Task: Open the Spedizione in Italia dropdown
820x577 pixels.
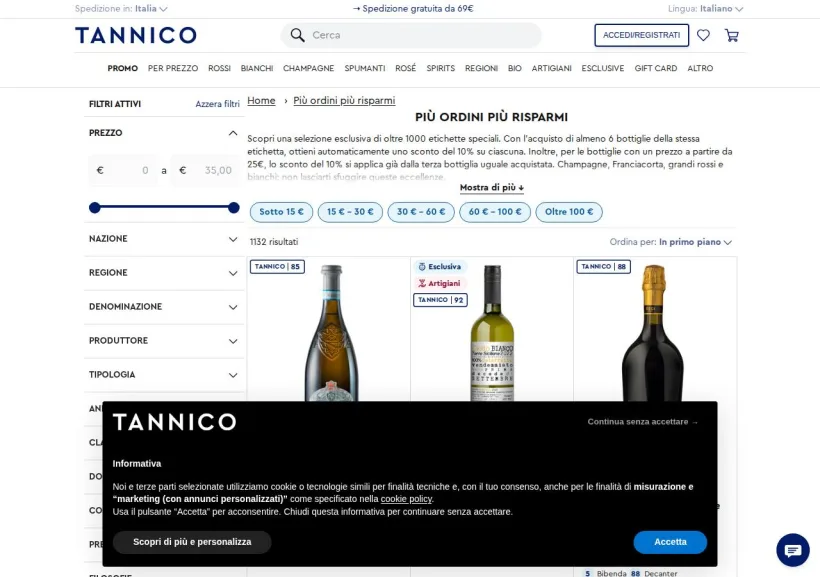Action: (x=121, y=8)
